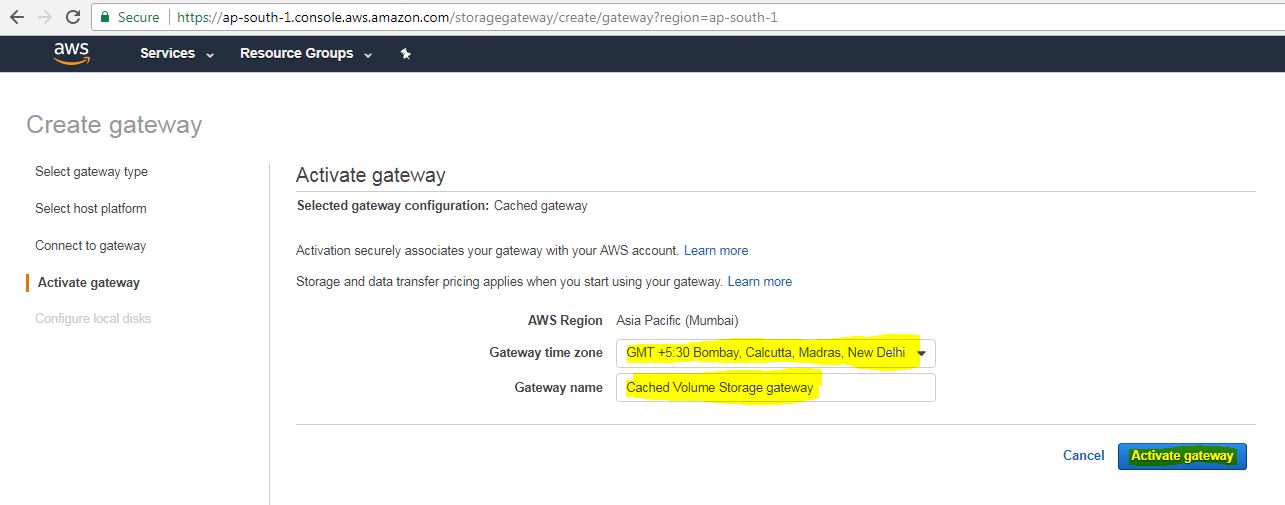The width and height of the screenshot is (1285, 505).
Task: Open Learn more link about activation
Action: coord(716,251)
